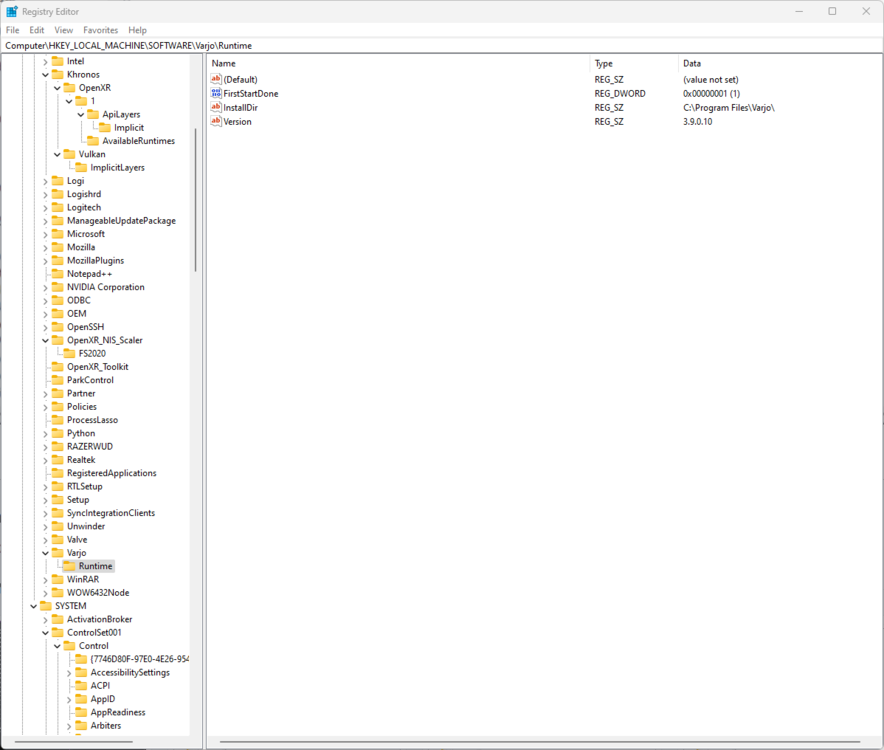
Task: Click the OpenXR folder icon
Action: point(69,87)
